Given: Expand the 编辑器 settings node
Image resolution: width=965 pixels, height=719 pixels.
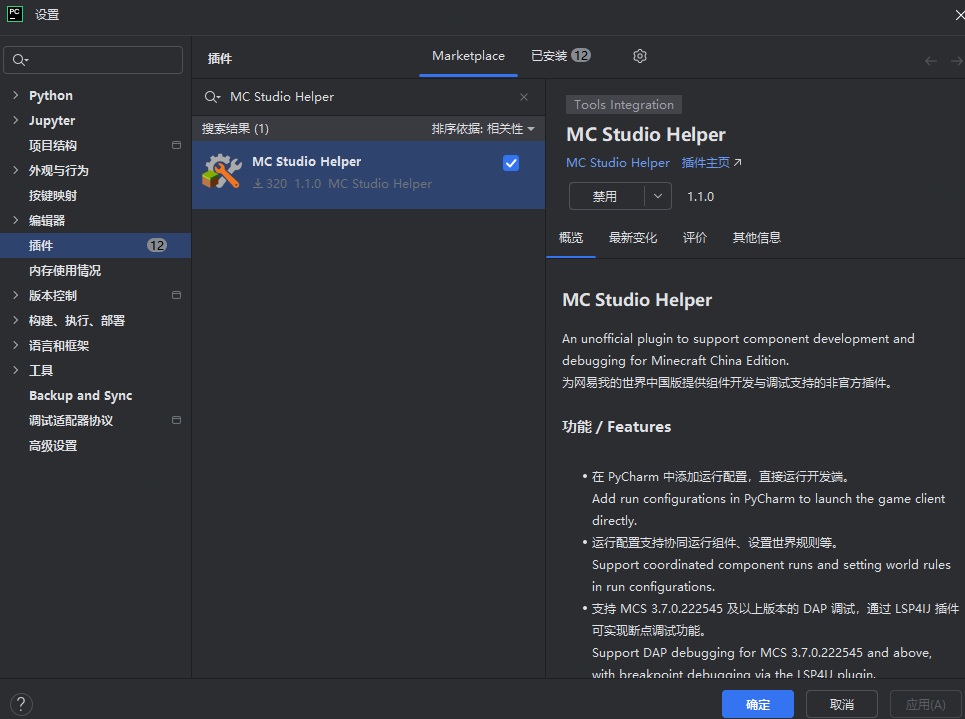Looking at the screenshot, I should pos(15,221).
